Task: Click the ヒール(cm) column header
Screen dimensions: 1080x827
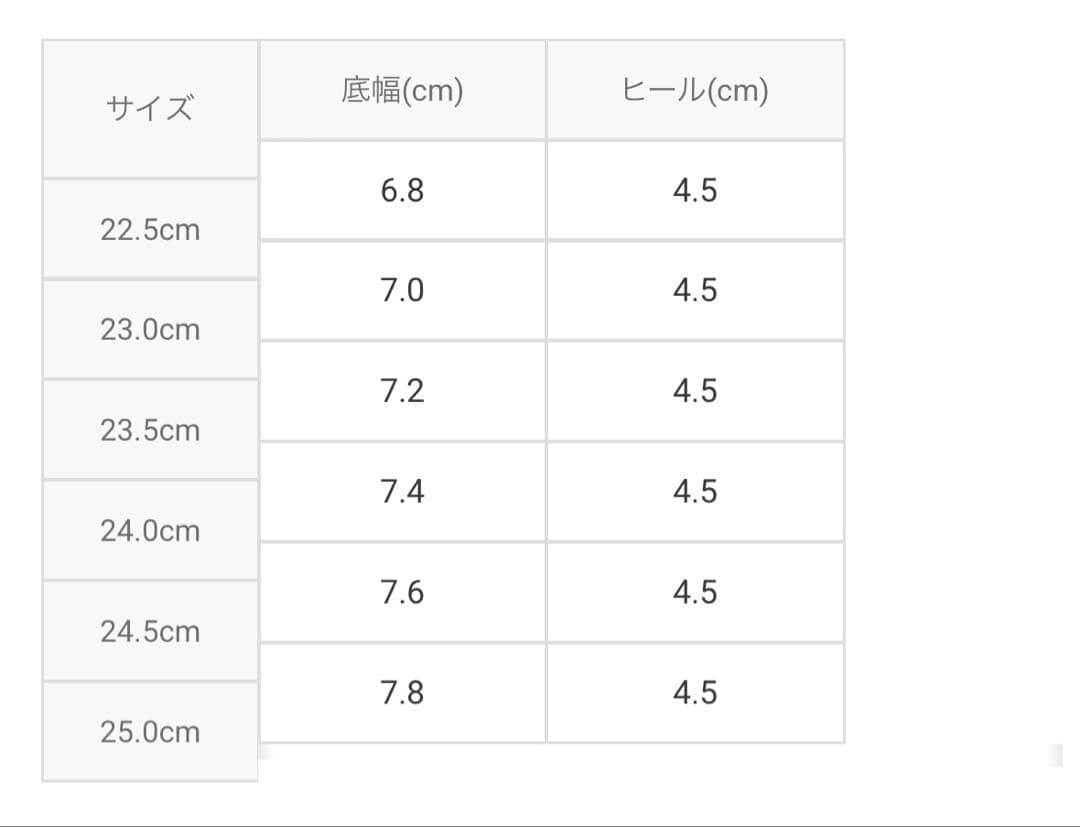Action: point(695,90)
